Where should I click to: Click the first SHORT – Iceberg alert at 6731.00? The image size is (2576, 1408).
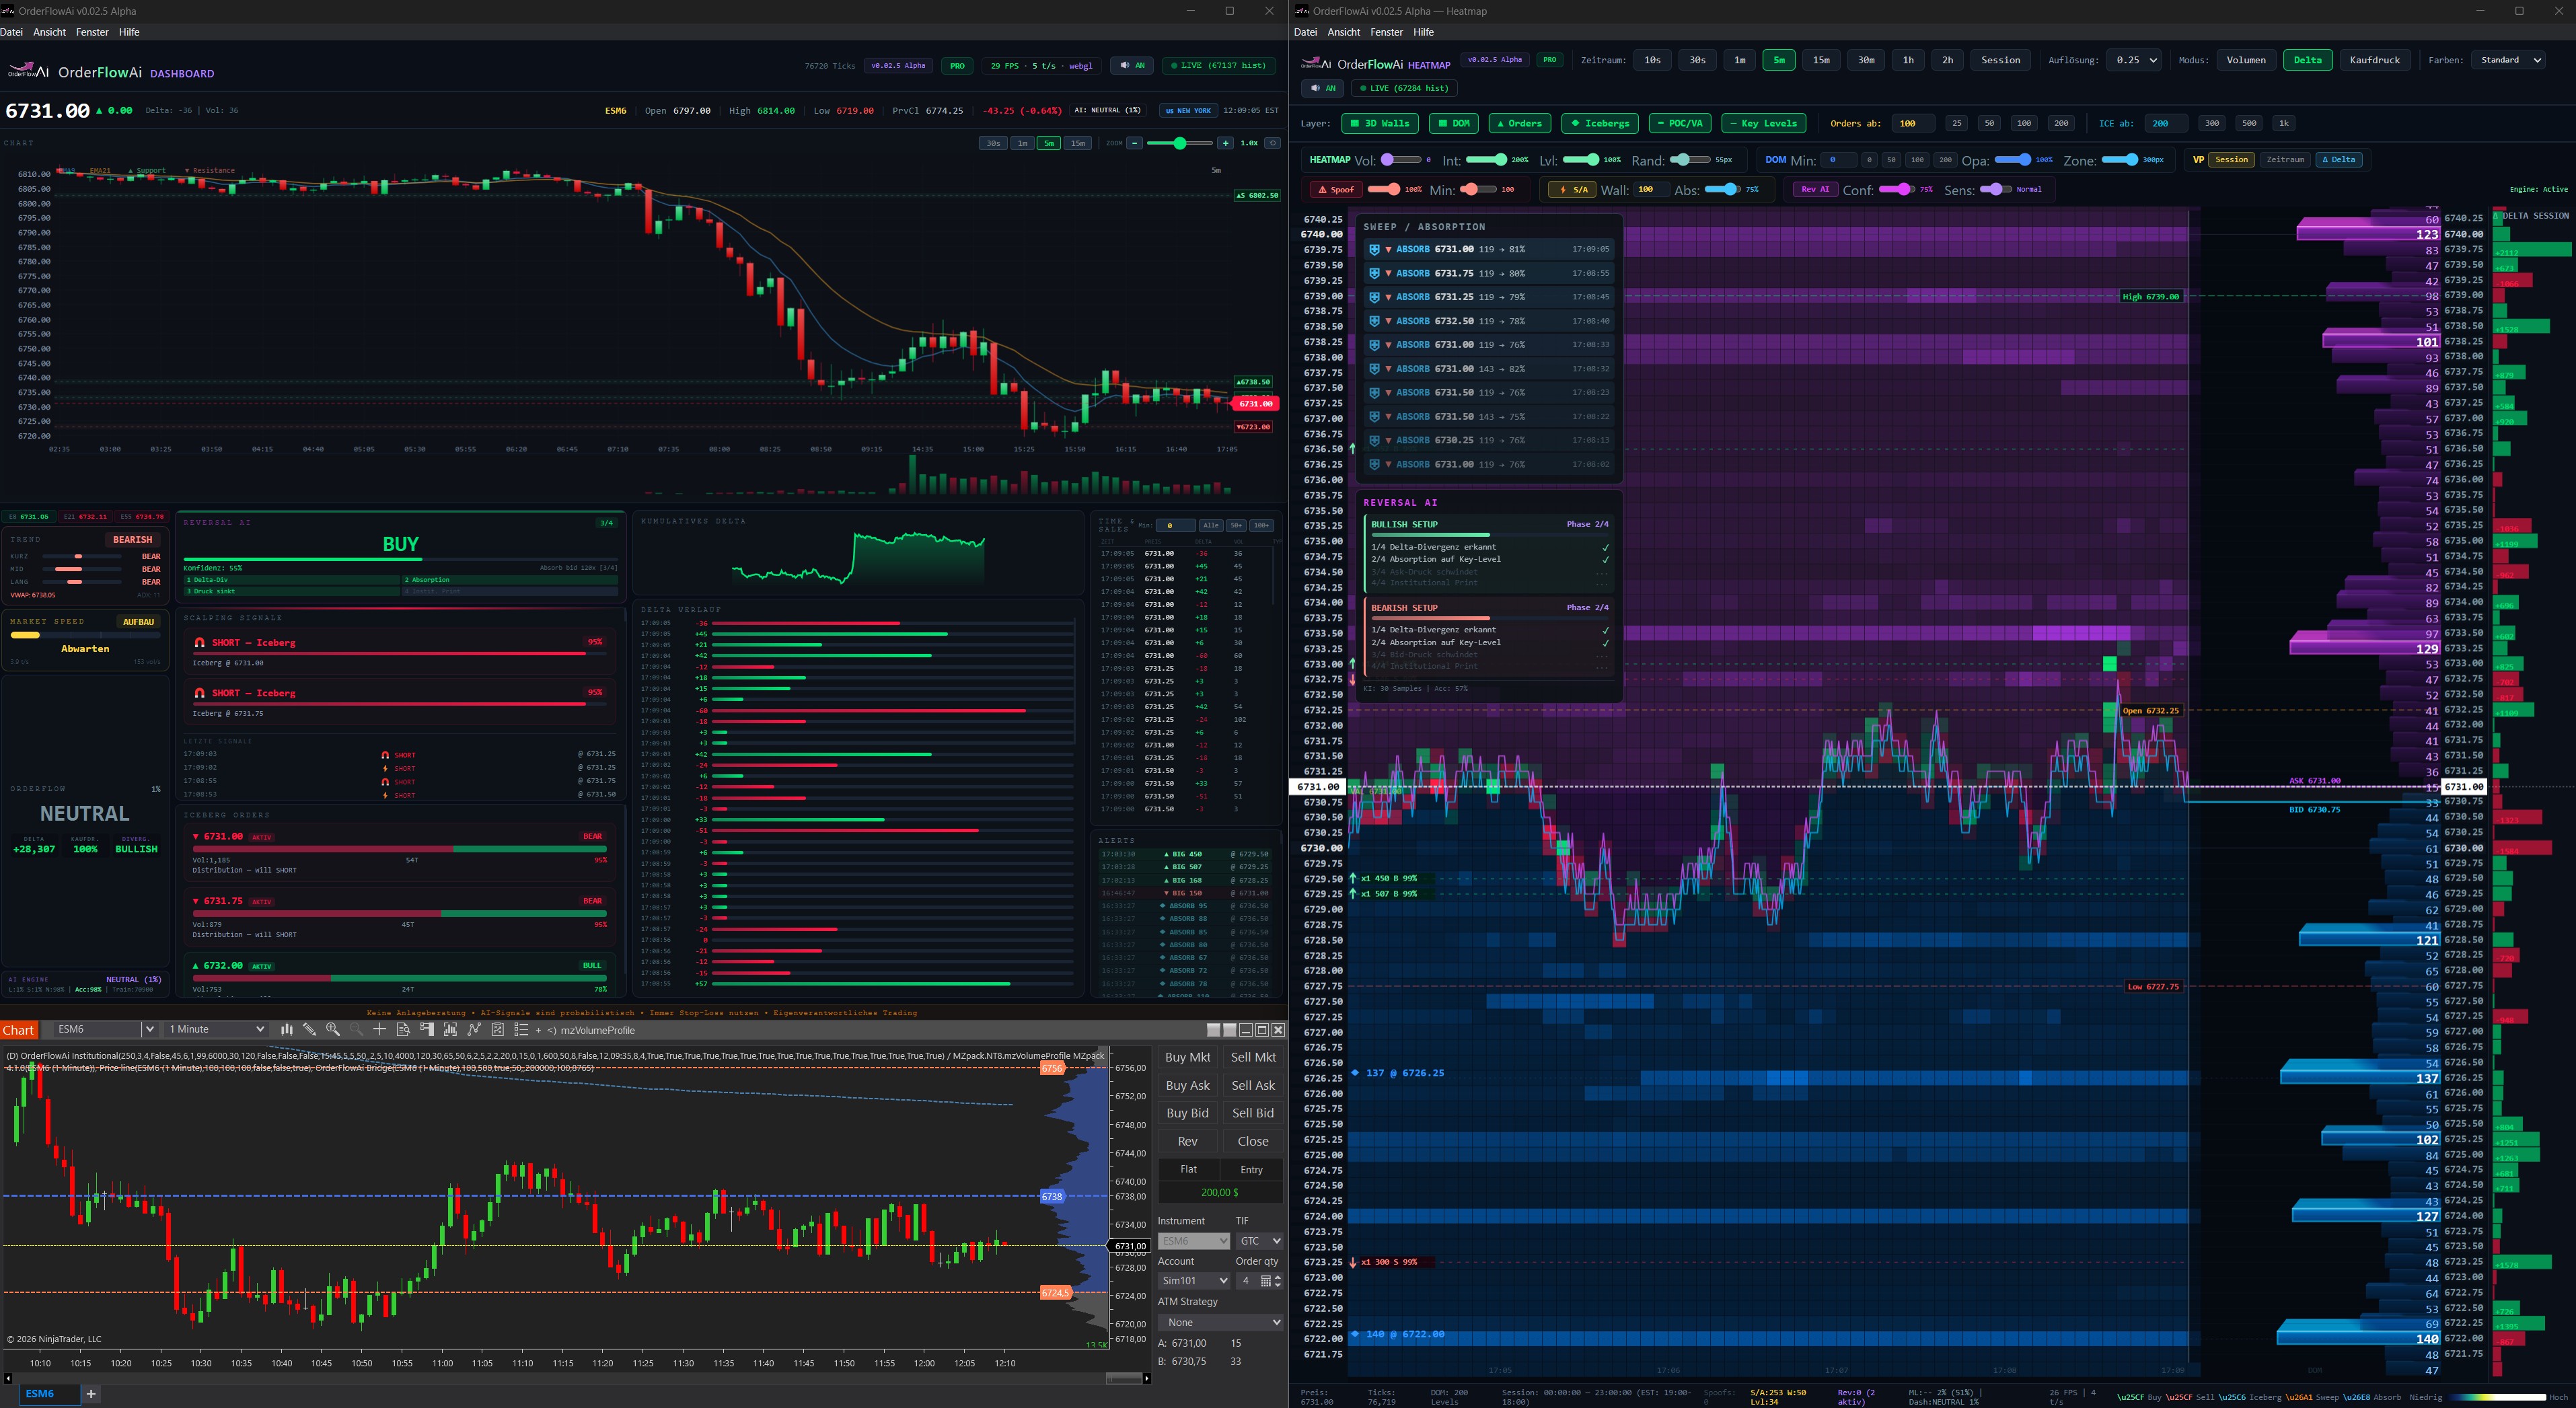coord(399,652)
